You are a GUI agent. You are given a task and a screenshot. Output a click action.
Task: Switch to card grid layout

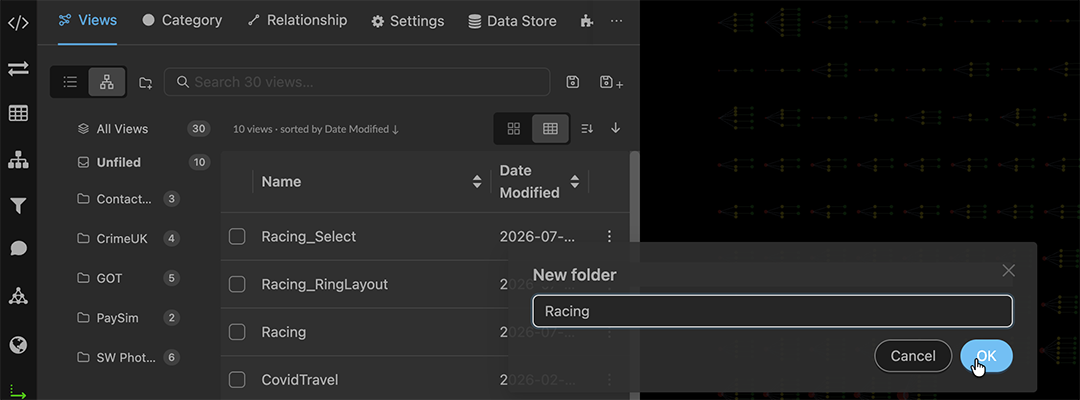pyautogui.click(x=513, y=129)
